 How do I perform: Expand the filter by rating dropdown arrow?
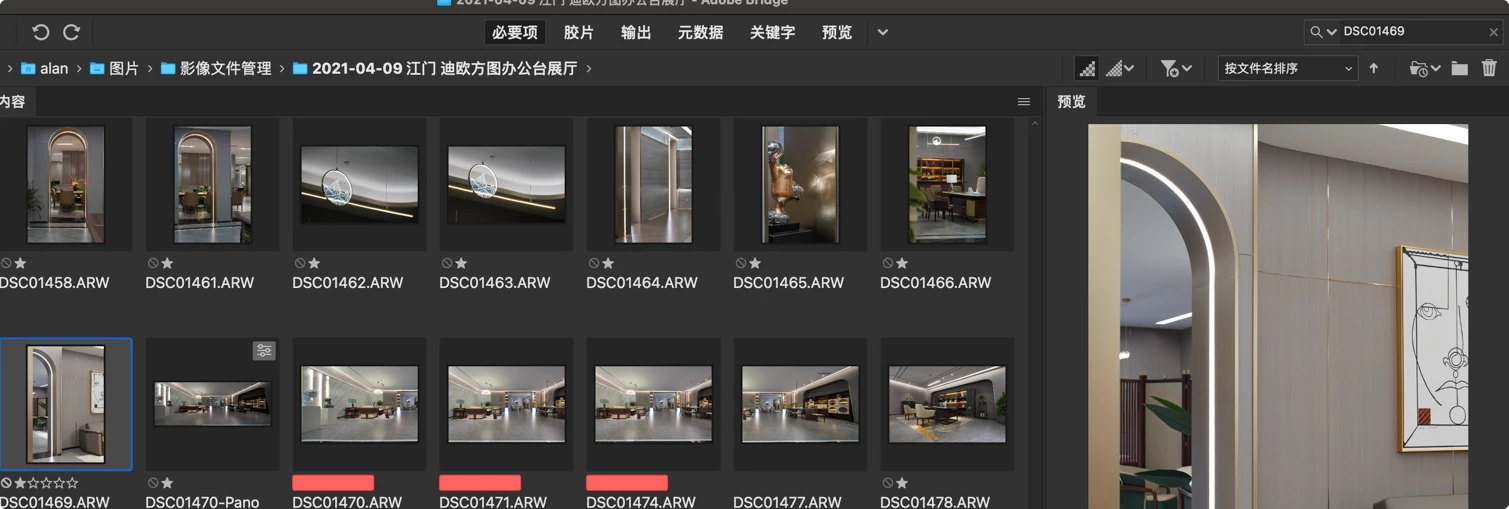point(1187,68)
